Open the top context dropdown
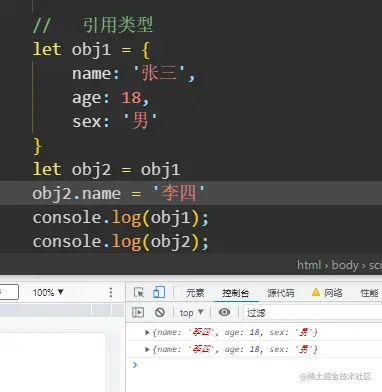This screenshot has width=382, height=392. (191, 313)
